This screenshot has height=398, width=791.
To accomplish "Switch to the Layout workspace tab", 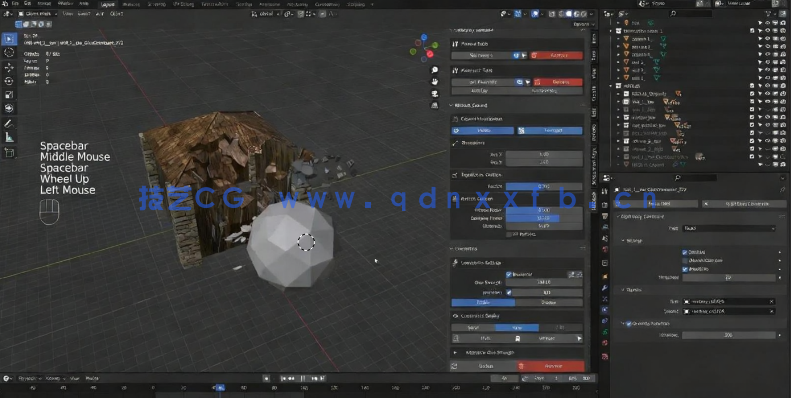I will point(107,4).
